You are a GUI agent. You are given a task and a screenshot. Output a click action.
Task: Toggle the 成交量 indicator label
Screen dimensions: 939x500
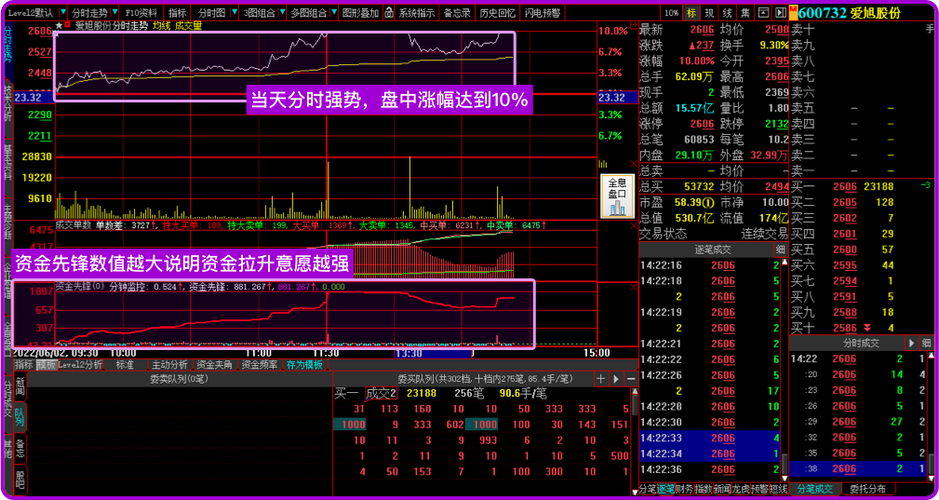tap(187, 24)
